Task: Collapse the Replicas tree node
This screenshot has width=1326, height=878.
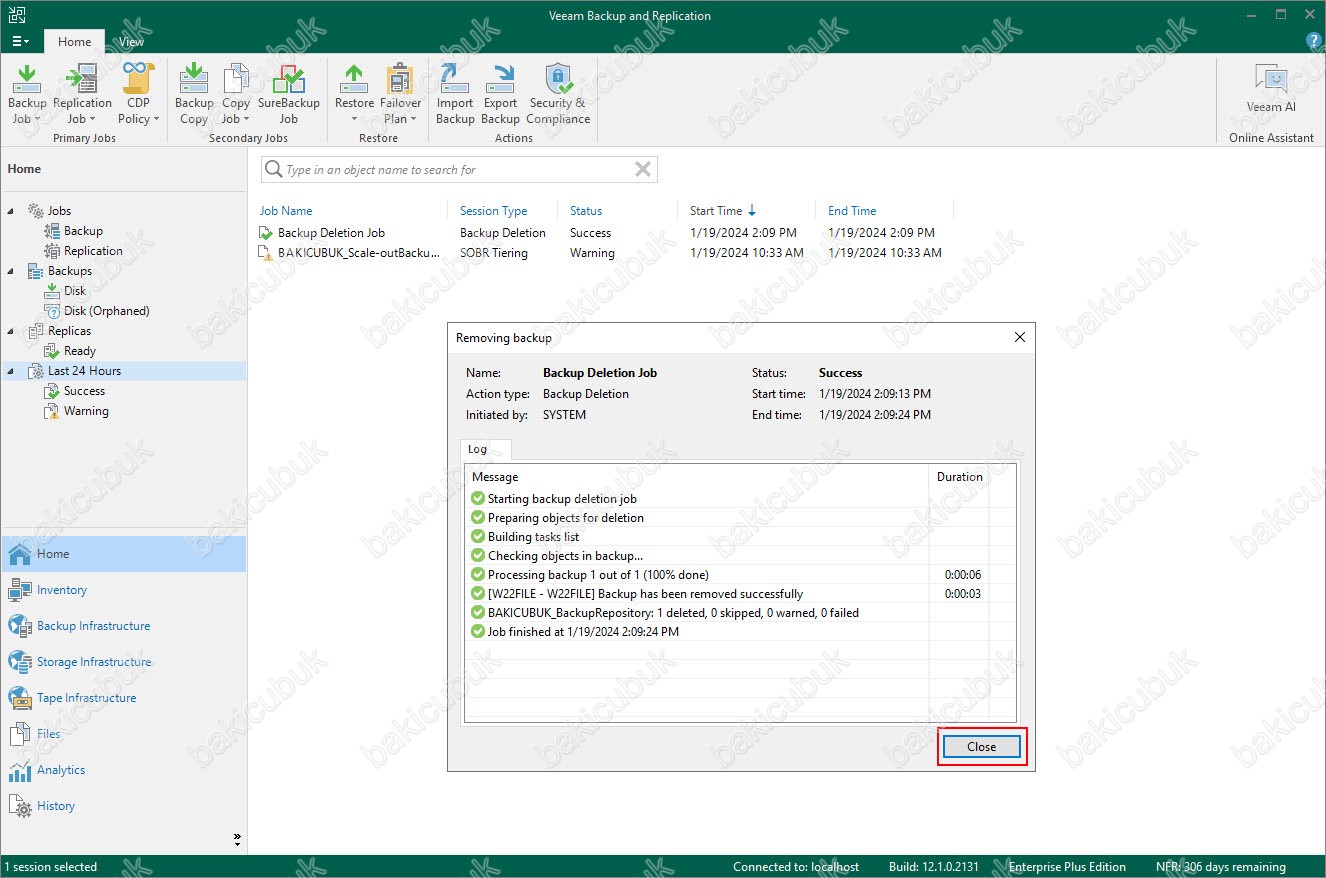Action: pos(11,331)
